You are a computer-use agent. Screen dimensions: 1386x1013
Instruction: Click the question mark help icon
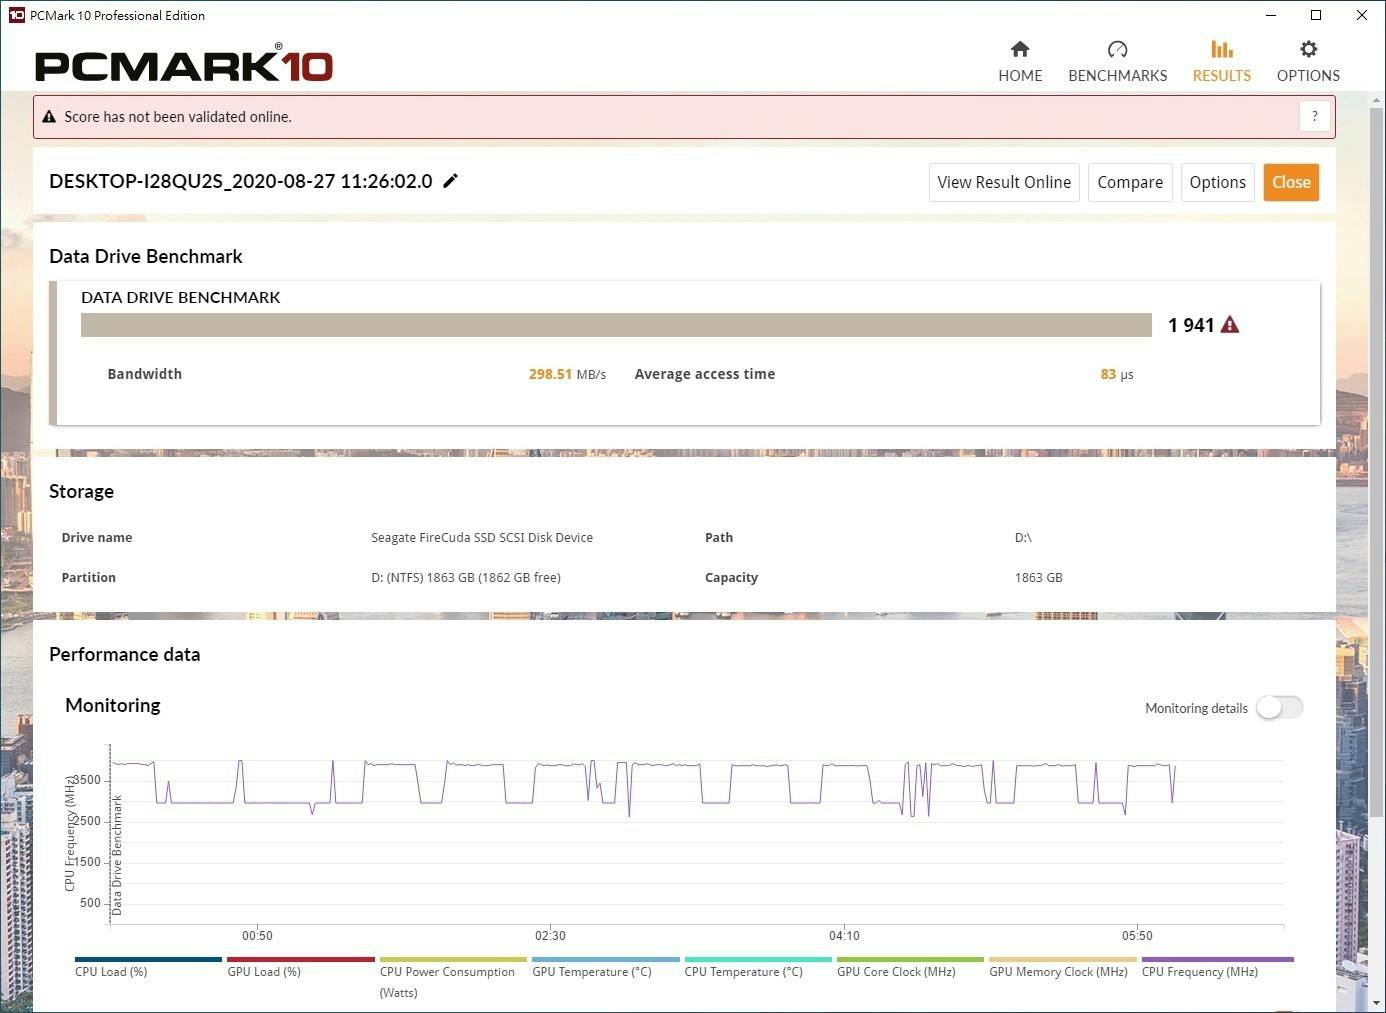(1314, 116)
